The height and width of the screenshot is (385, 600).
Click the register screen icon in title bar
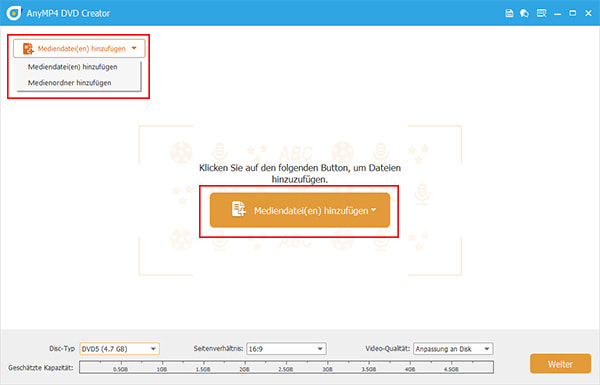pos(541,13)
